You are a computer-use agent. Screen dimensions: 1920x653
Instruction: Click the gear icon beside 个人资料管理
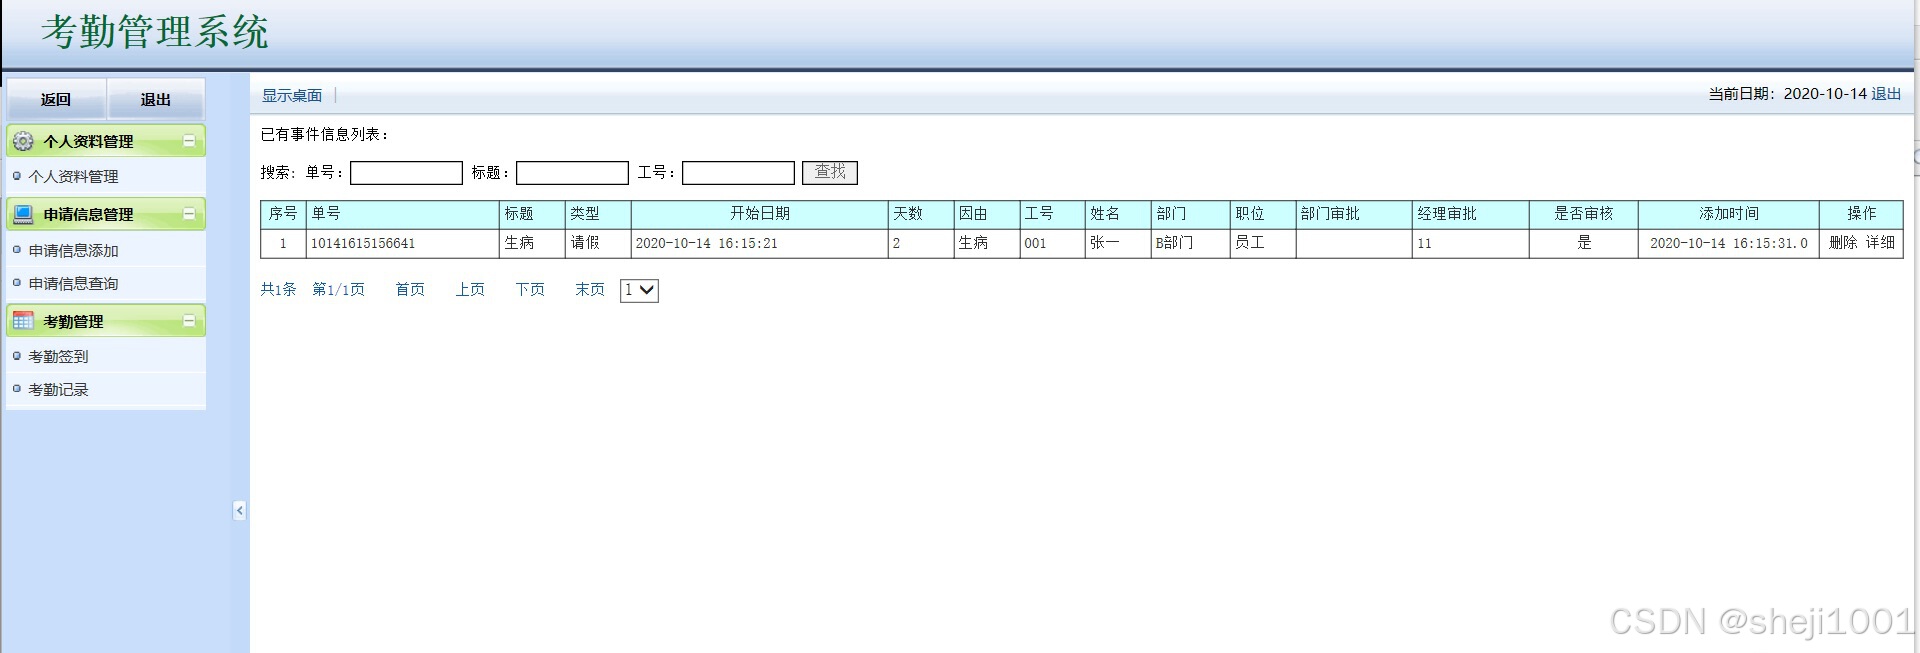point(23,141)
